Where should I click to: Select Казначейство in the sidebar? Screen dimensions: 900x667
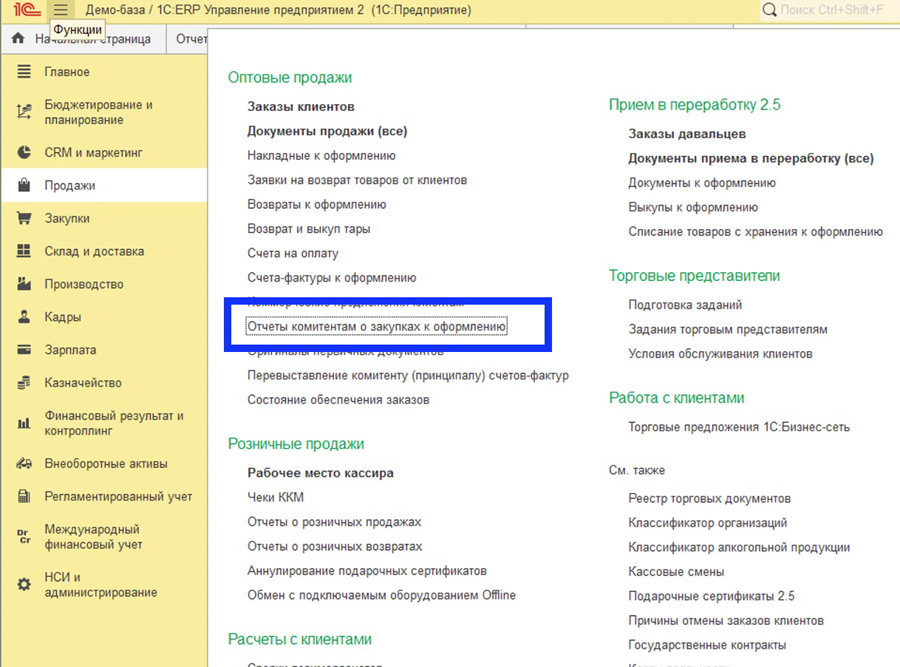click(83, 383)
